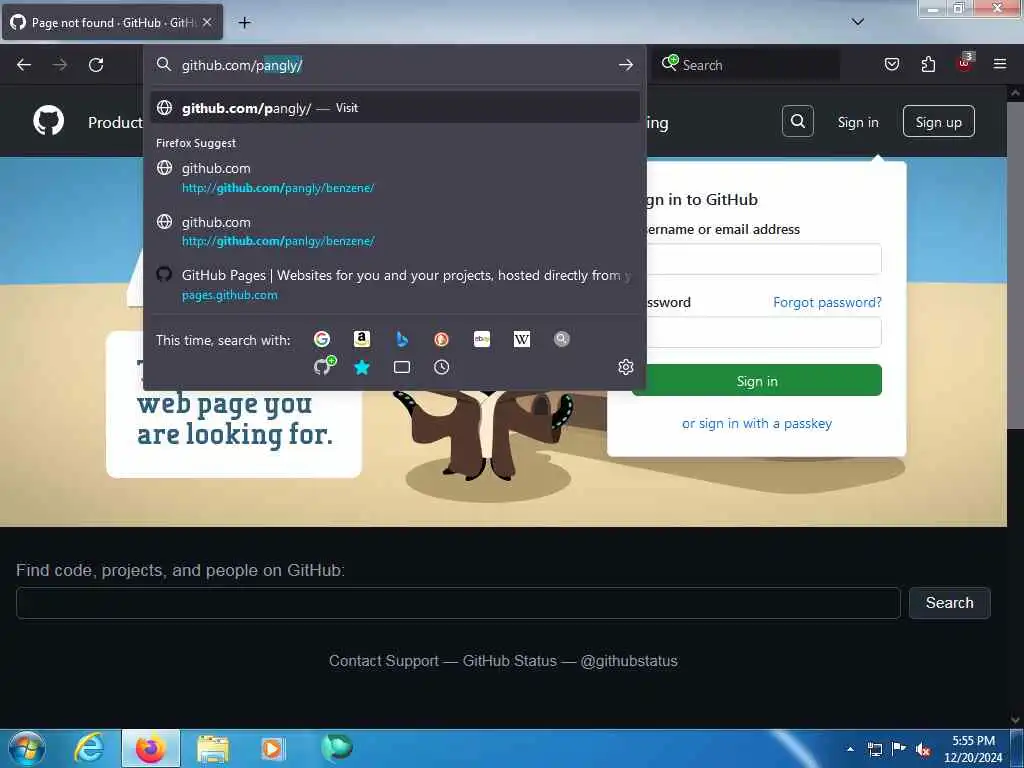The height and width of the screenshot is (768, 1024).
Task: Click 'or sign in with a passkey'
Action: [756, 423]
